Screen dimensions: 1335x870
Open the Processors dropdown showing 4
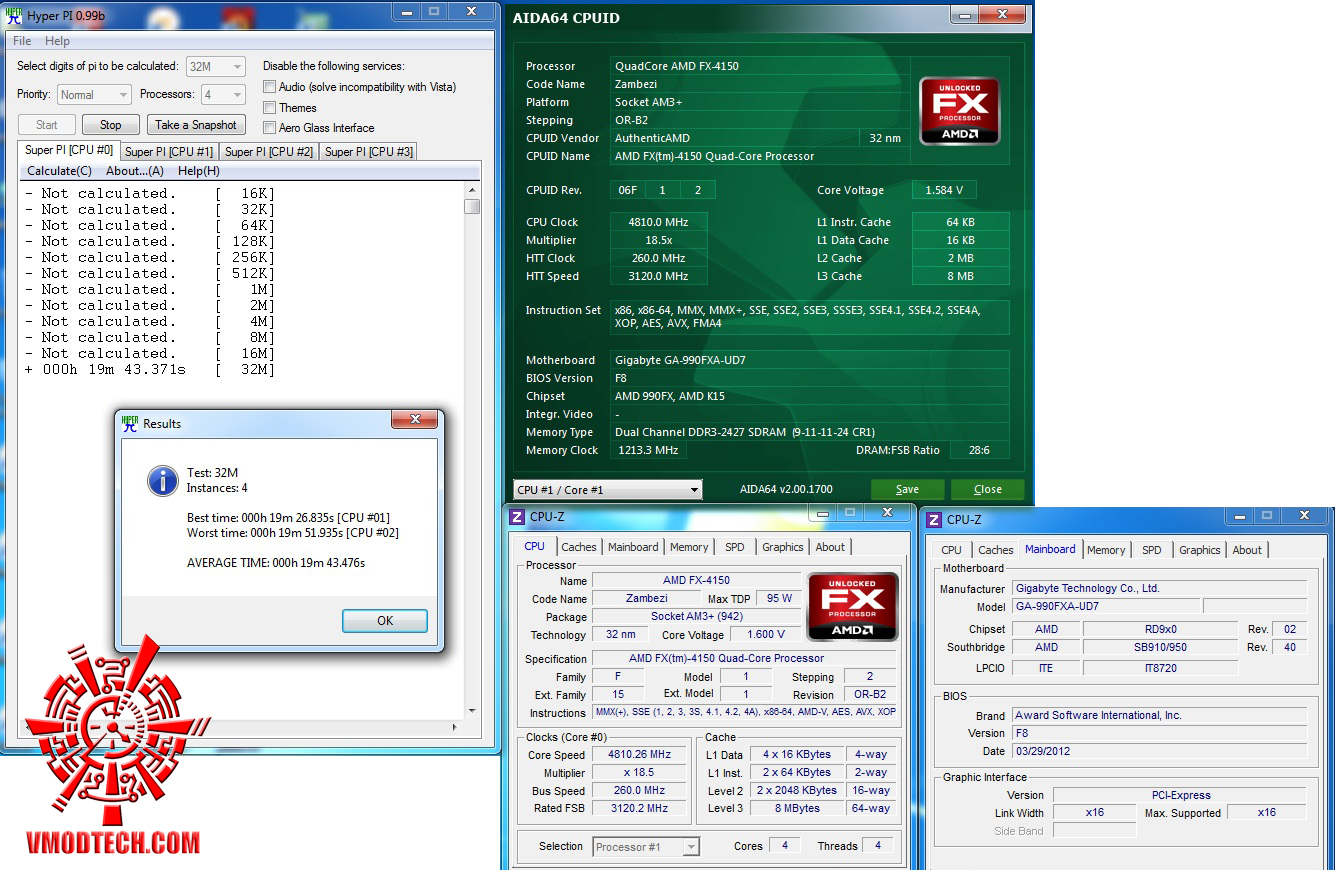pyautogui.click(x=223, y=95)
